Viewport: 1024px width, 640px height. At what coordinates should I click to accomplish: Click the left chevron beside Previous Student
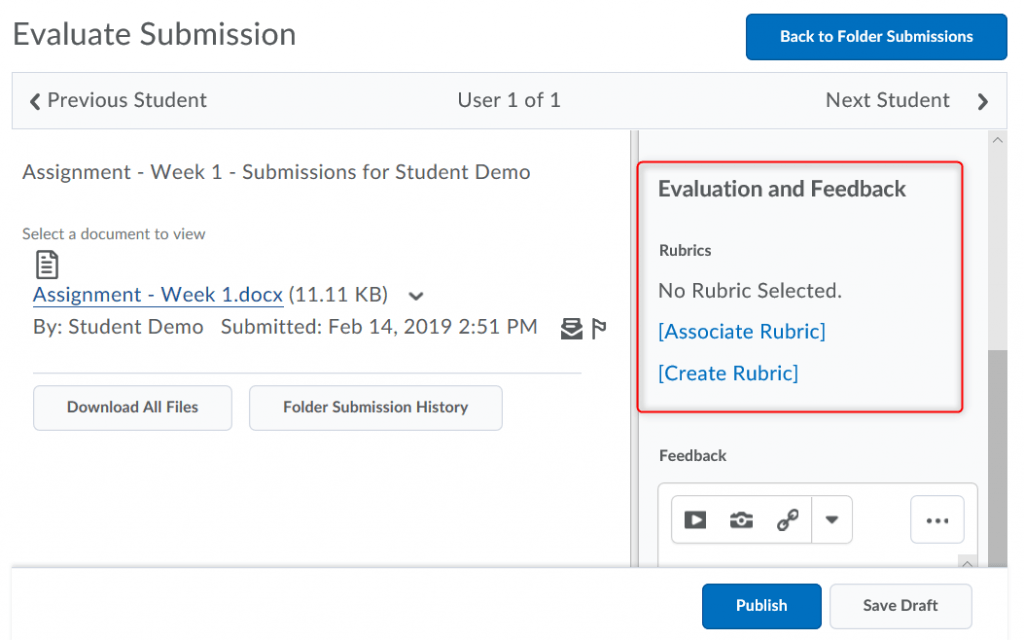pos(34,100)
